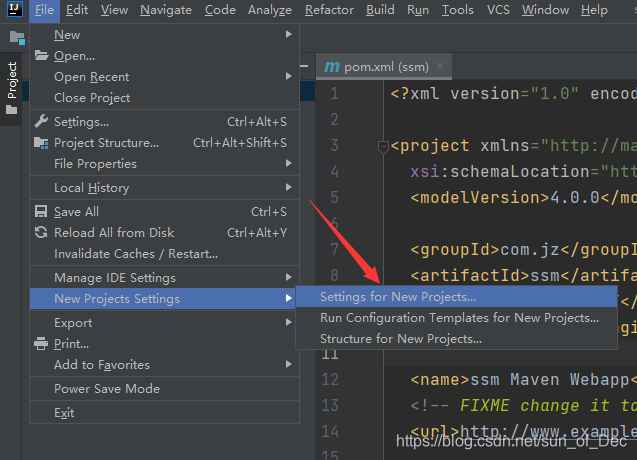Choose Close Project from File menu
This screenshot has width=637, height=460.
(165, 98)
